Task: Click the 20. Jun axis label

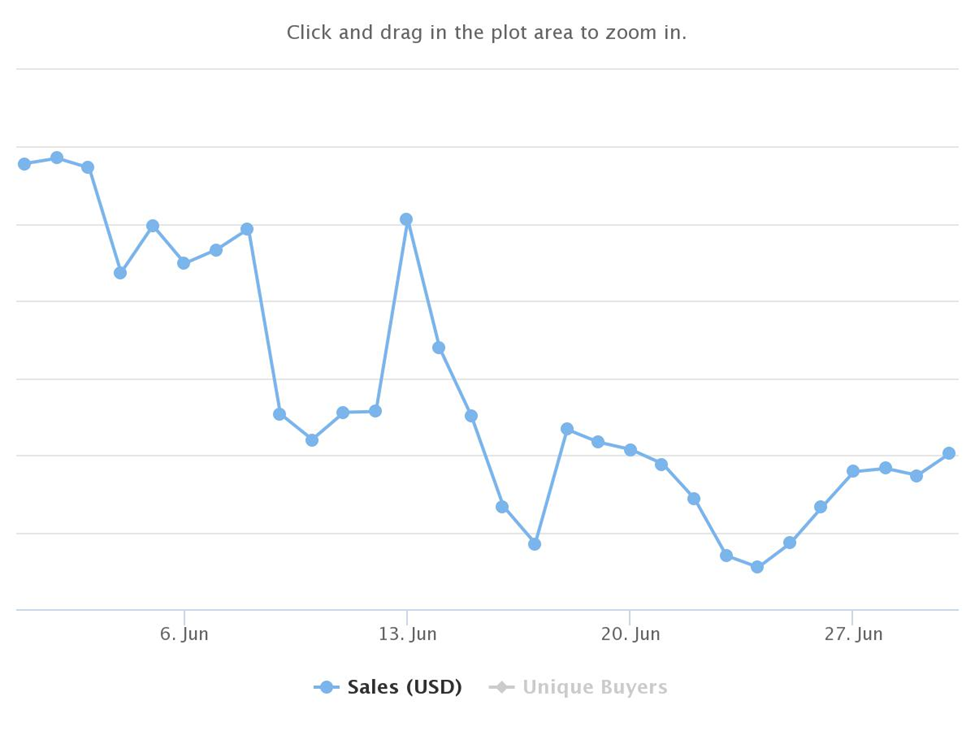Action: 631,634
